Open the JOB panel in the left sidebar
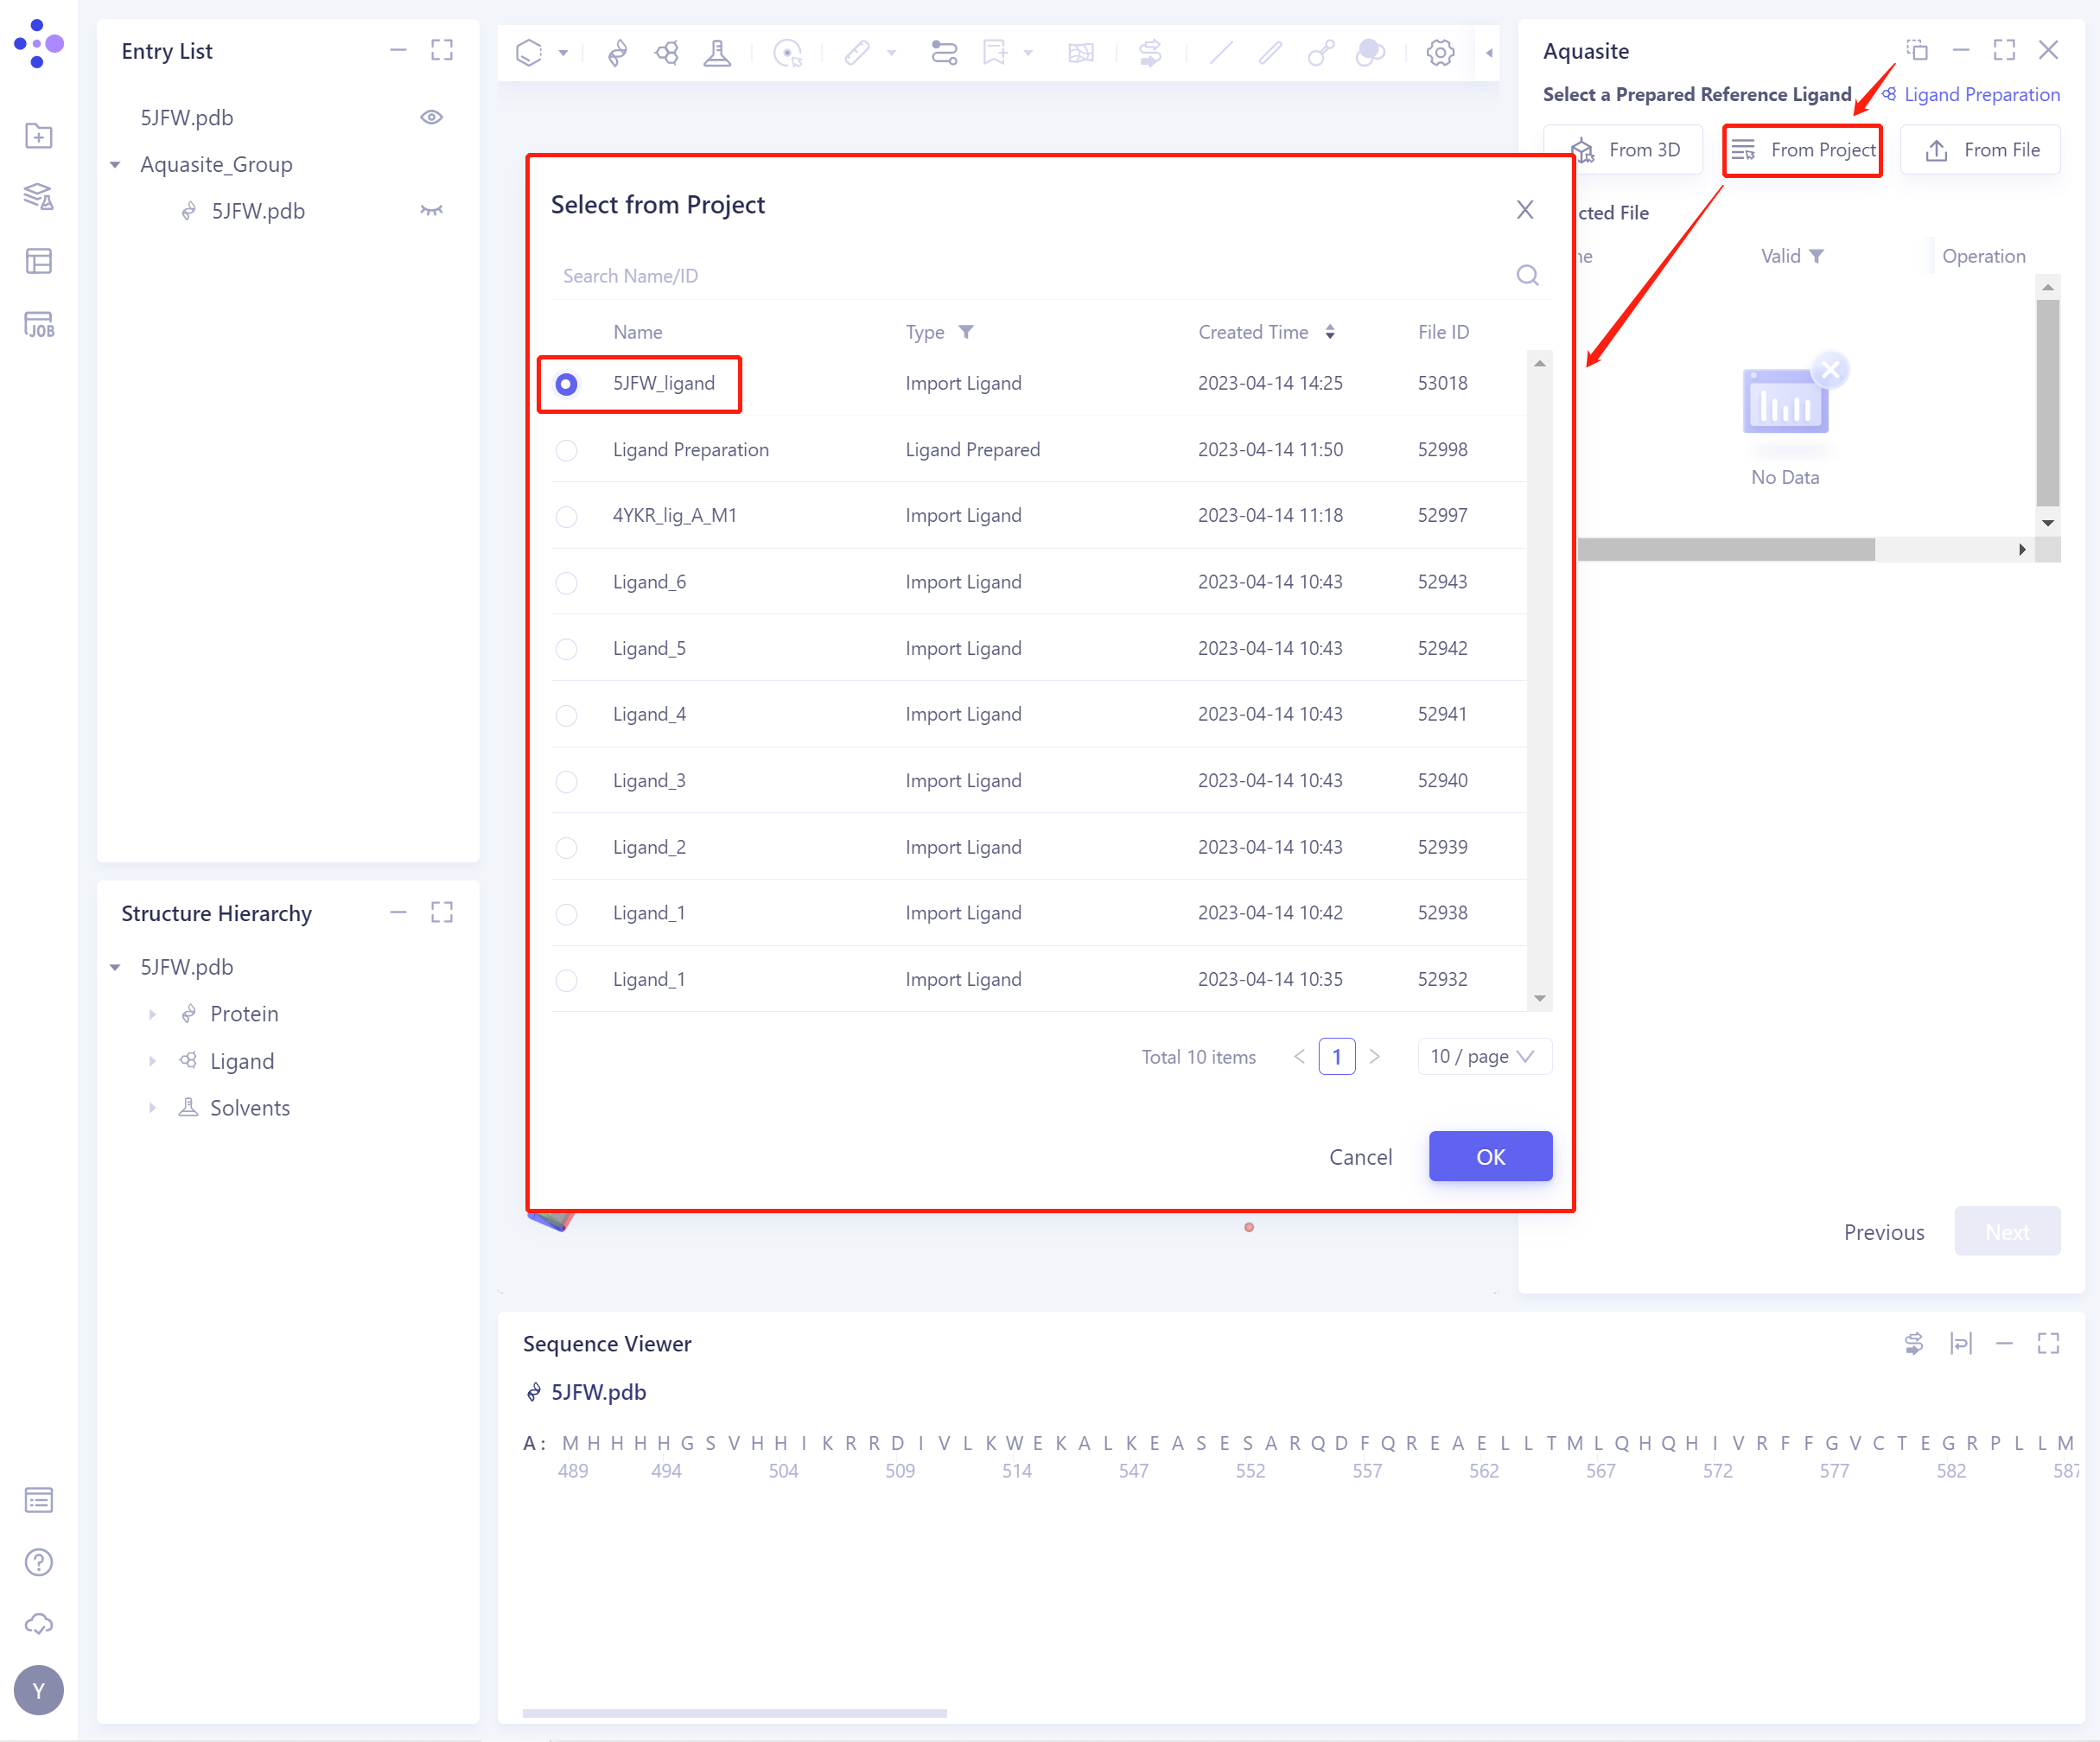The width and height of the screenshot is (2100, 1742). (x=38, y=324)
